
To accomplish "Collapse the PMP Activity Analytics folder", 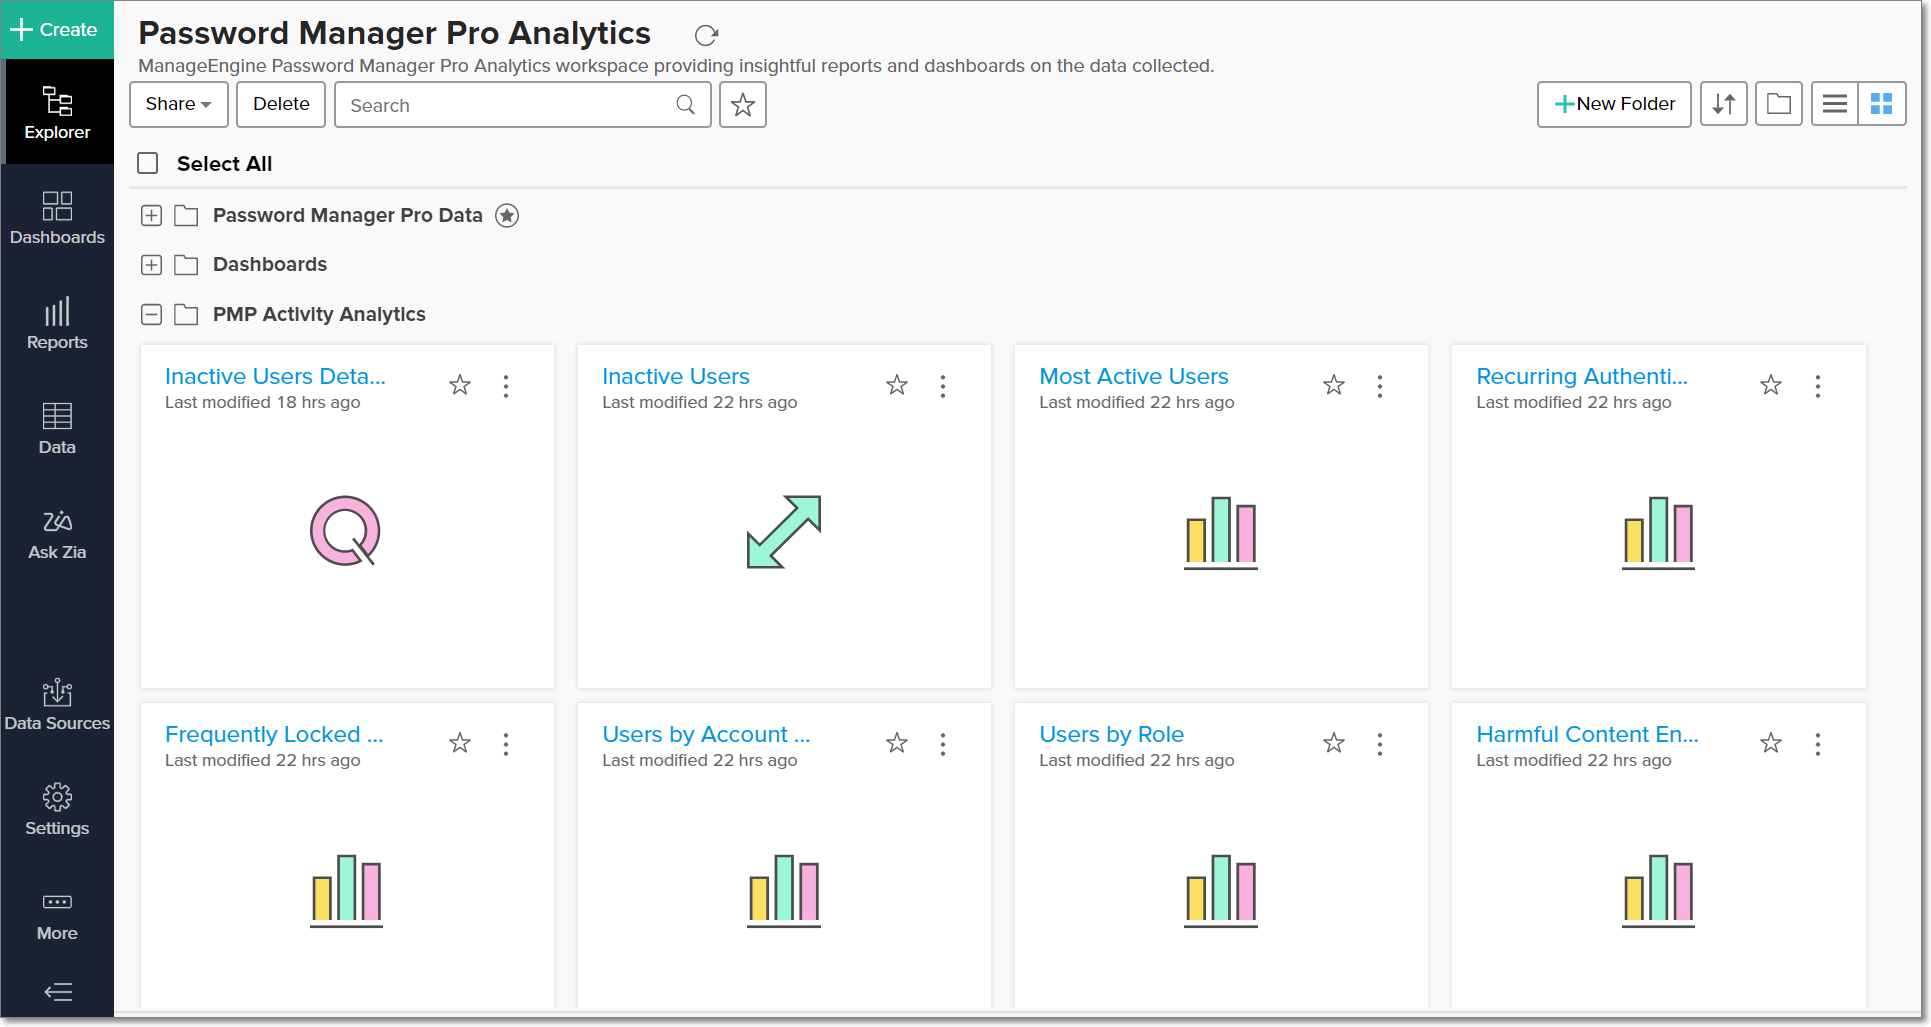I will (x=151, y=315).
